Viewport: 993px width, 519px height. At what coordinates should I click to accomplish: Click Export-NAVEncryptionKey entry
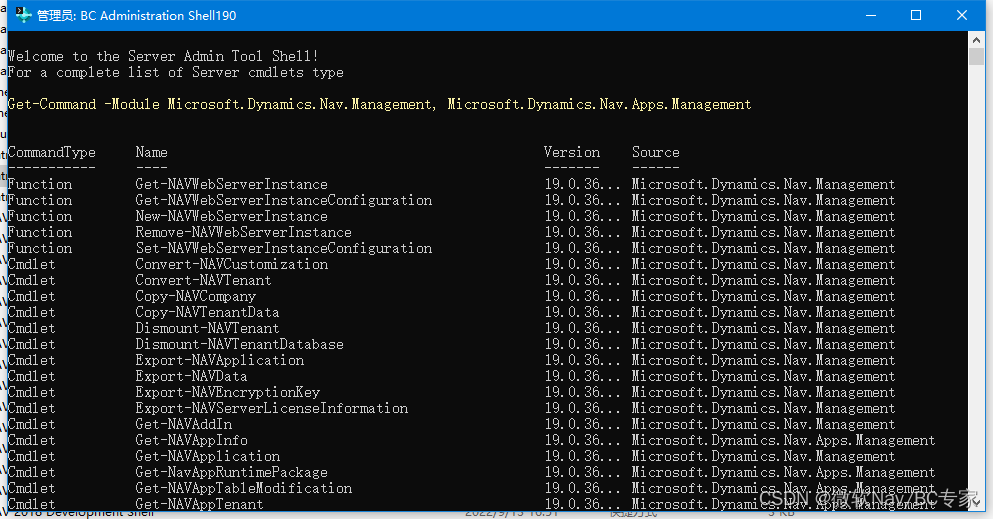(x=228, y=392)
